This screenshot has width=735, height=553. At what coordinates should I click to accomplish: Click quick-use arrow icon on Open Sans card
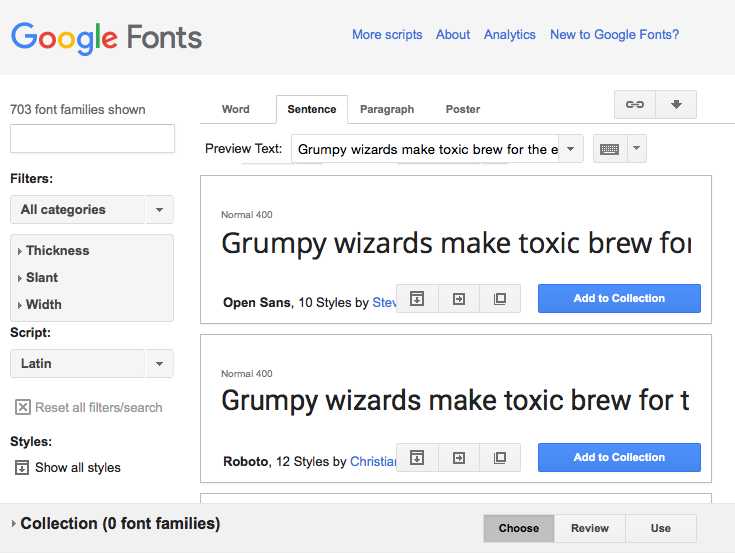[459, 299]
